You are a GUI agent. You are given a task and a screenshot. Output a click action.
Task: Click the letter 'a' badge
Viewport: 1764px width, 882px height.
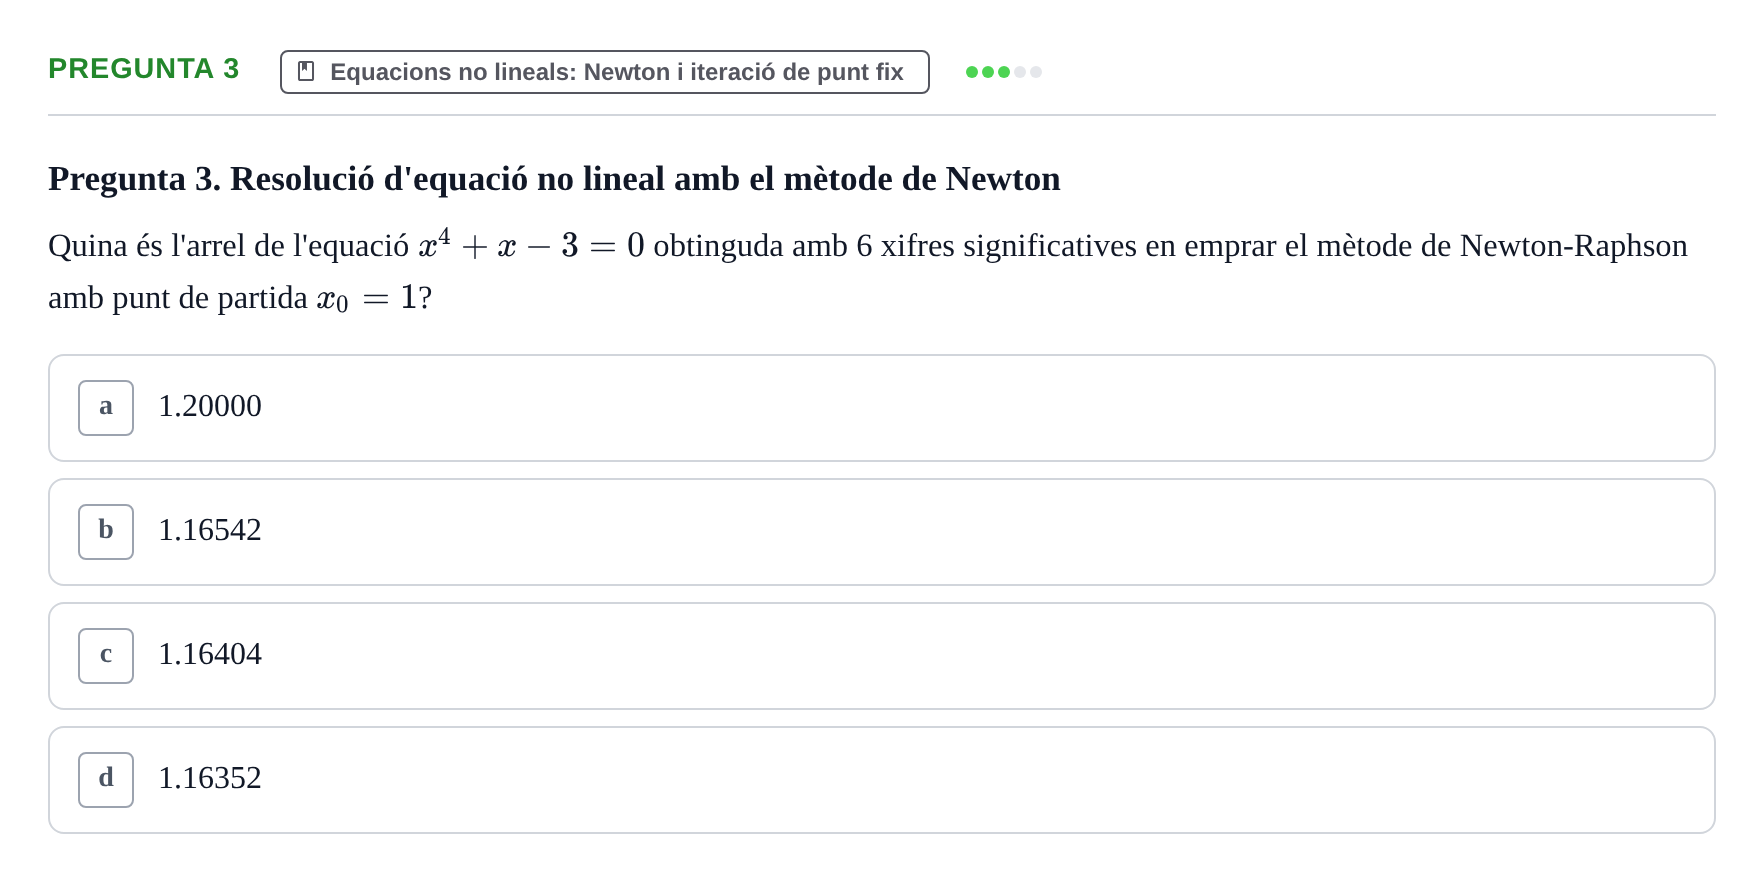[106, 408]
